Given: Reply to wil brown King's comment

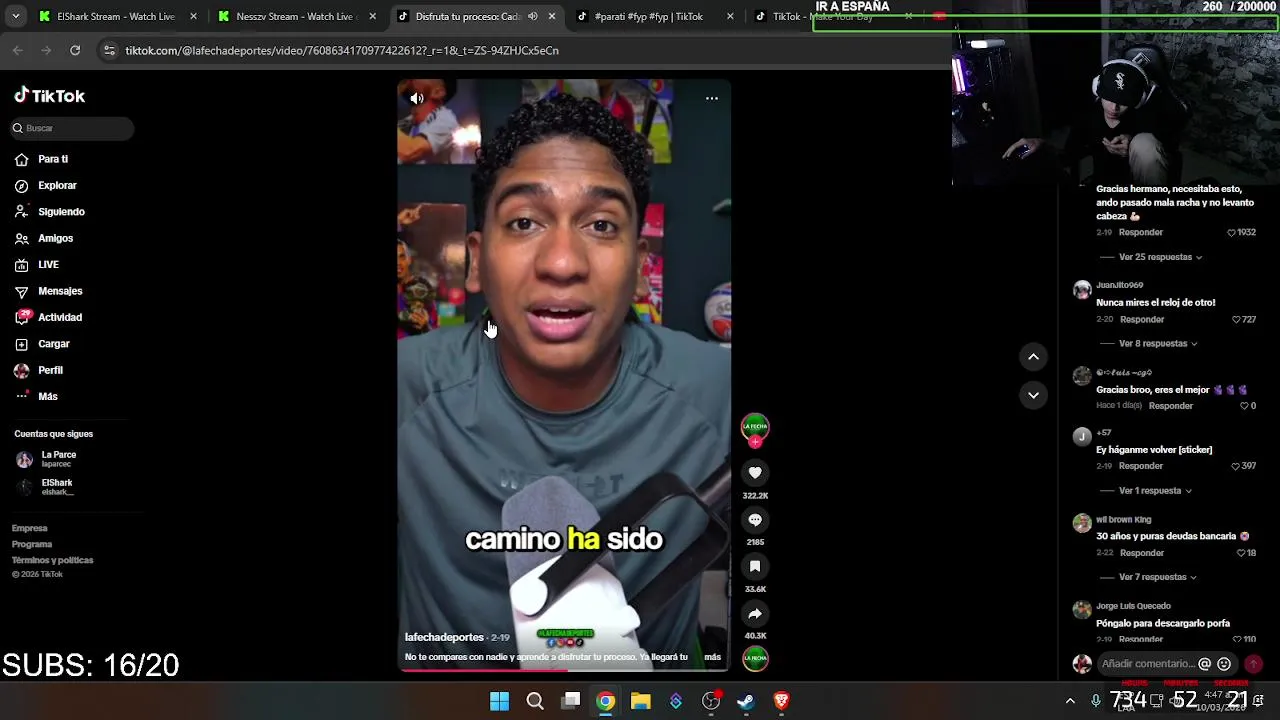Looking at the screenshot, I should (1142, 553).
